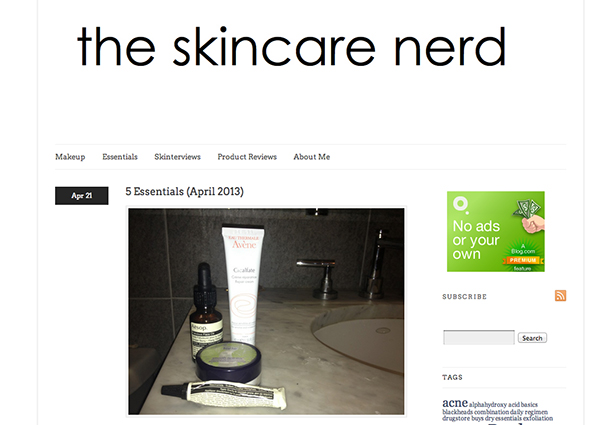The image size is (610, 425).
Task: Open the 'No ads or your own' banner
Action: [496, 232]
